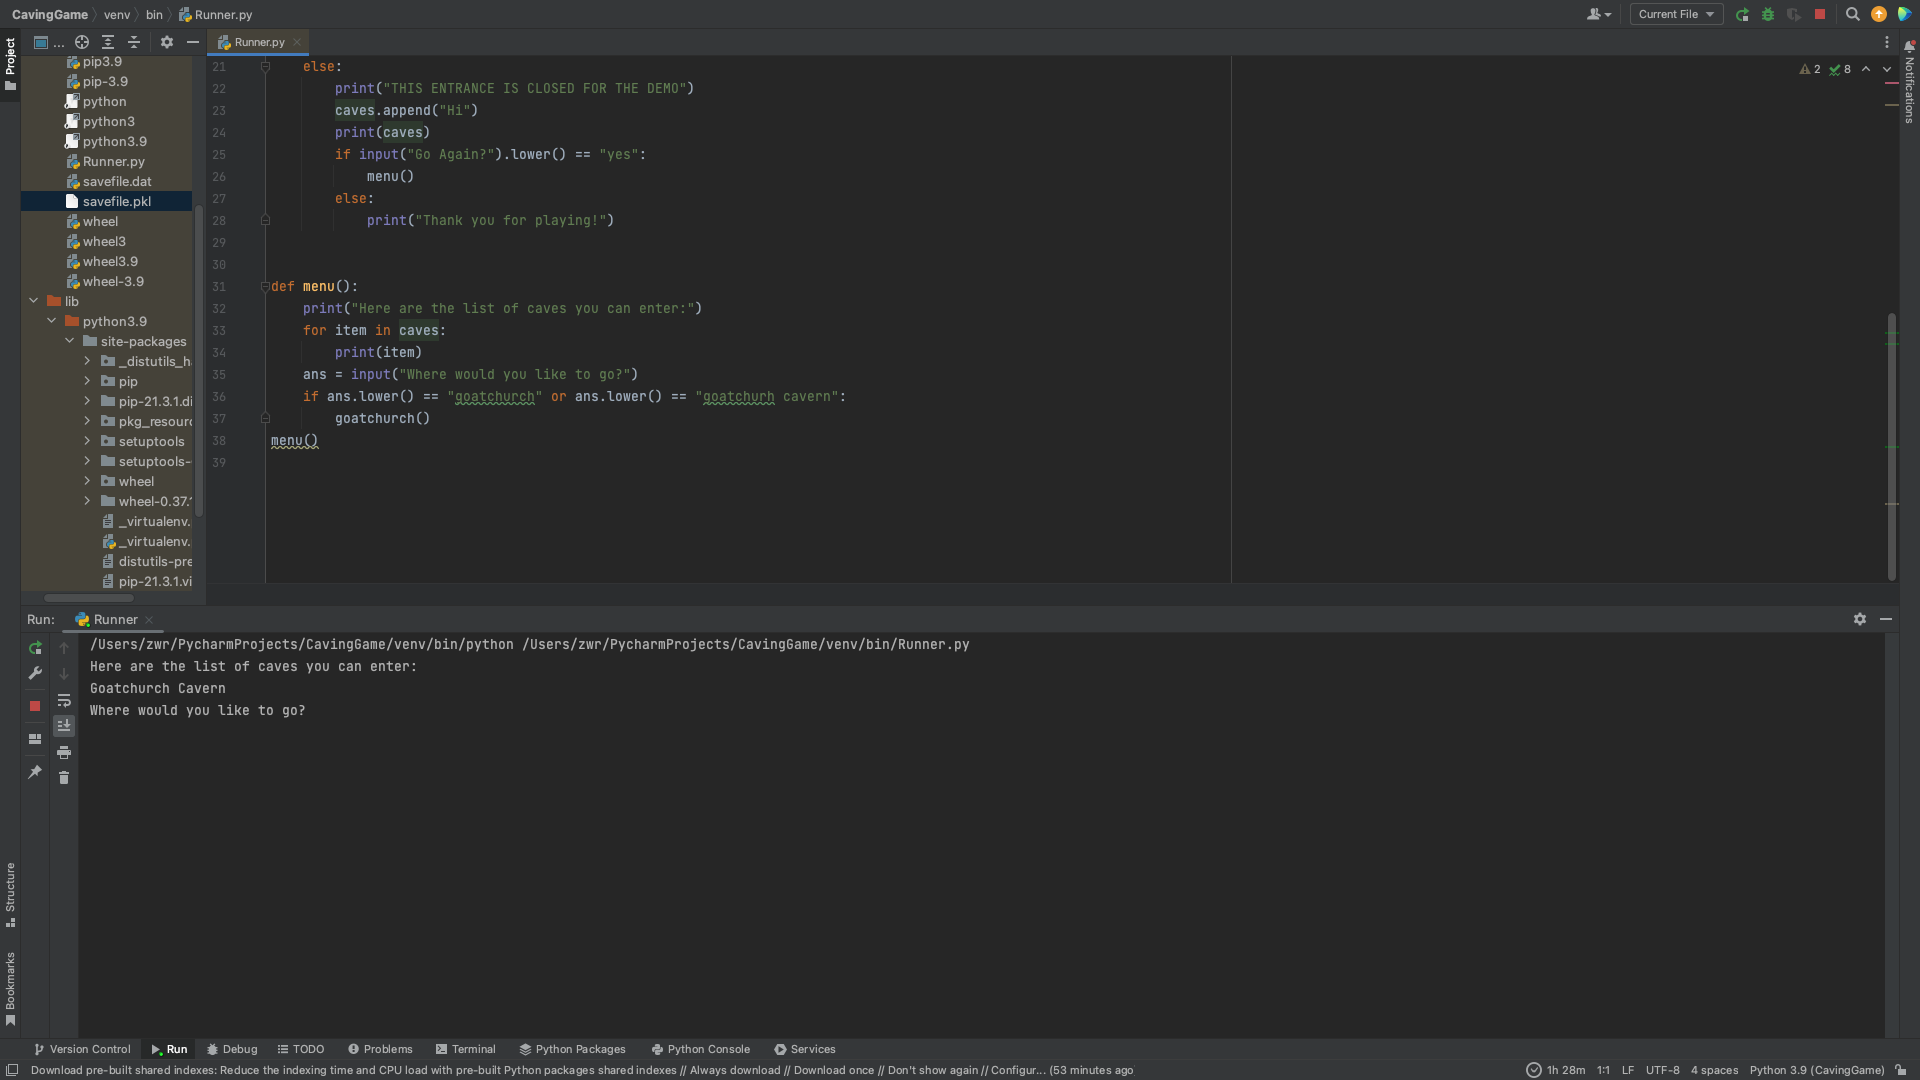
Task: Open Current File run configuration dropdown
Action: pyautogui.click(x=1676, y=15)
